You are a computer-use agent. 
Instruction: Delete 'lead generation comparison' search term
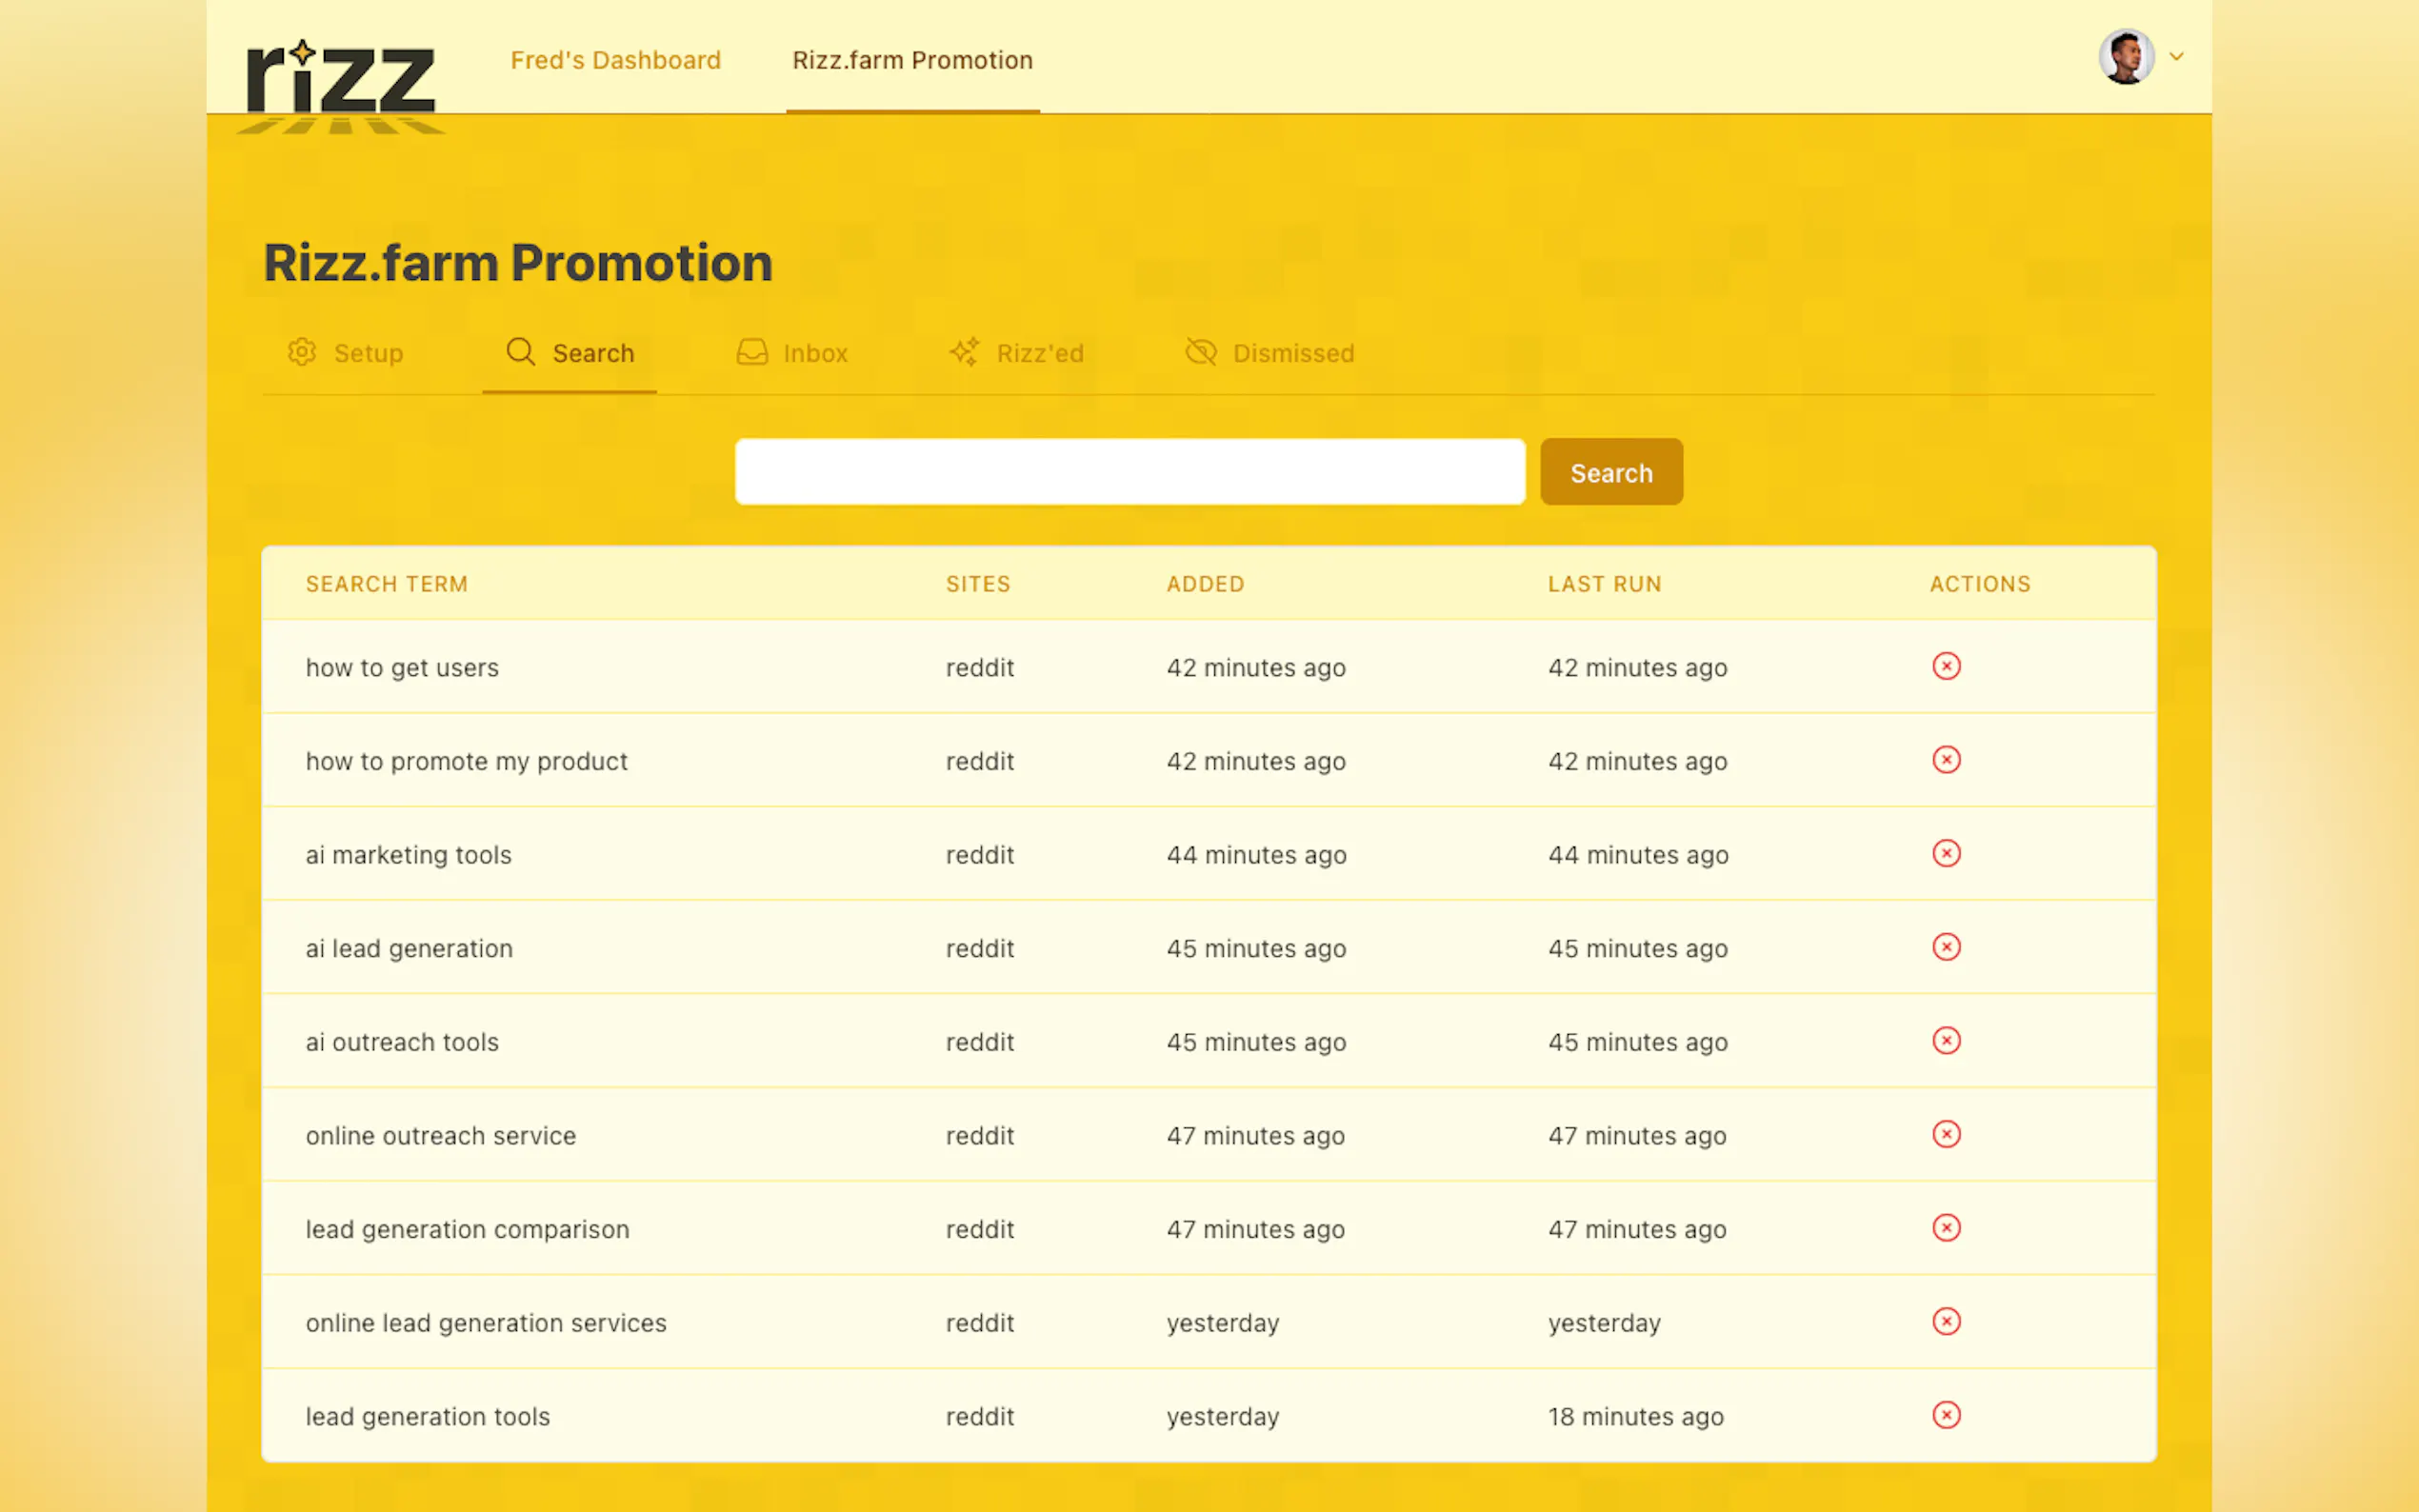[1945, 1228]
